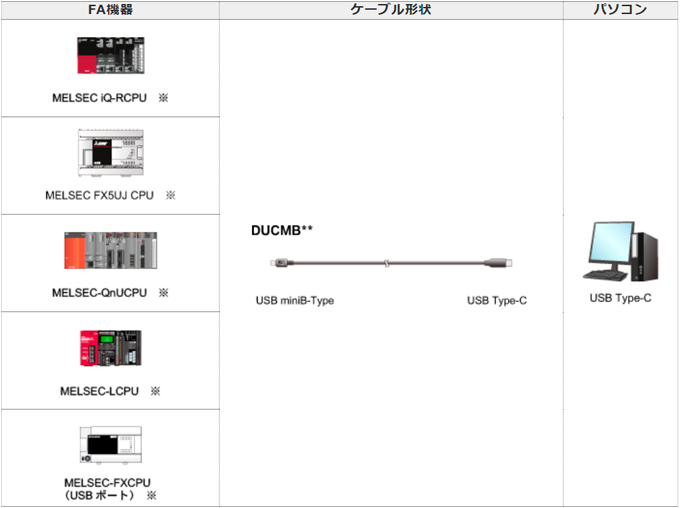Click the MELSEC-FXCPU (USBポート) text label
Viewport: 680px width, 508px height.
tap(99, 488)
